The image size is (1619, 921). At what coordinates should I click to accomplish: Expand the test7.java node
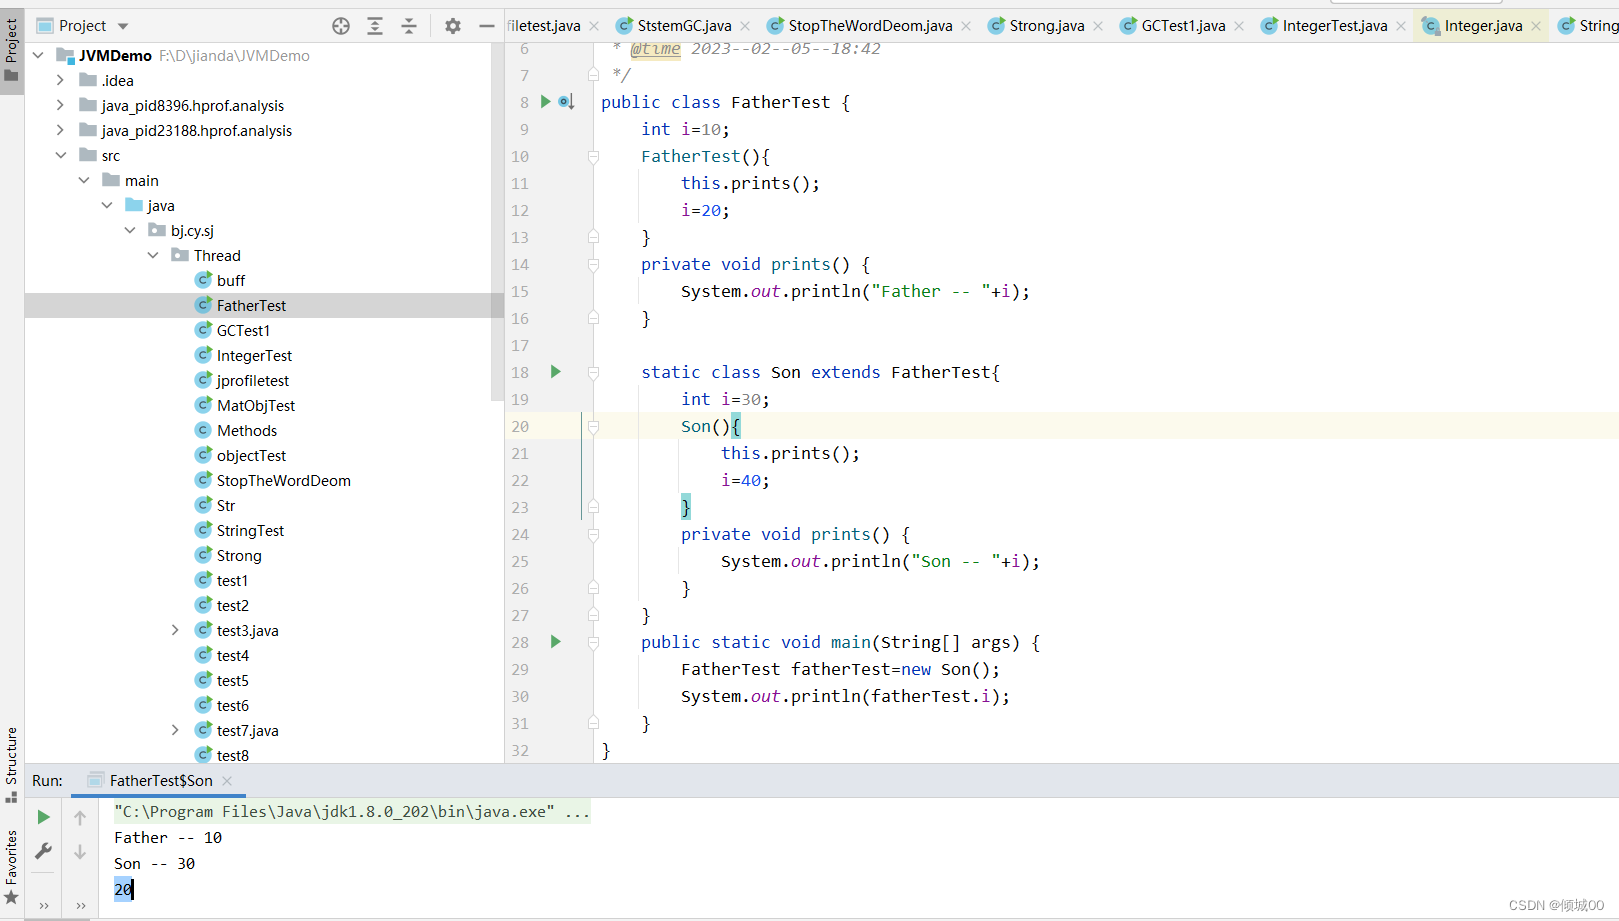tap(175, 730)
